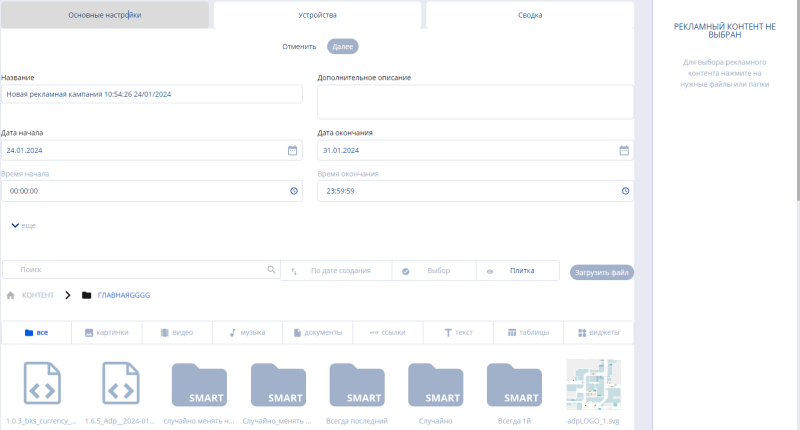
Task: Select the adpLOGO_1.svg thumbnail
Action: pyautogui.click(x=594, y=384)
